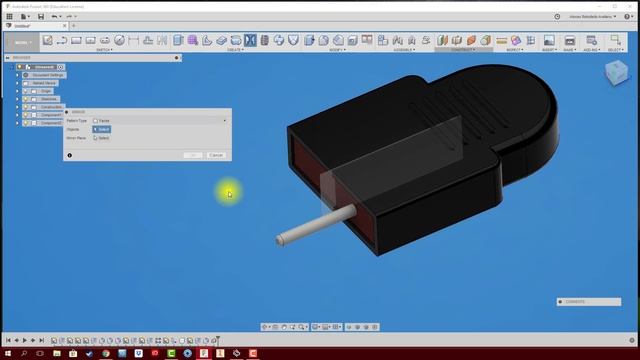Toggle visibility bulb of root component
The image size is (640, 360).
20,67
